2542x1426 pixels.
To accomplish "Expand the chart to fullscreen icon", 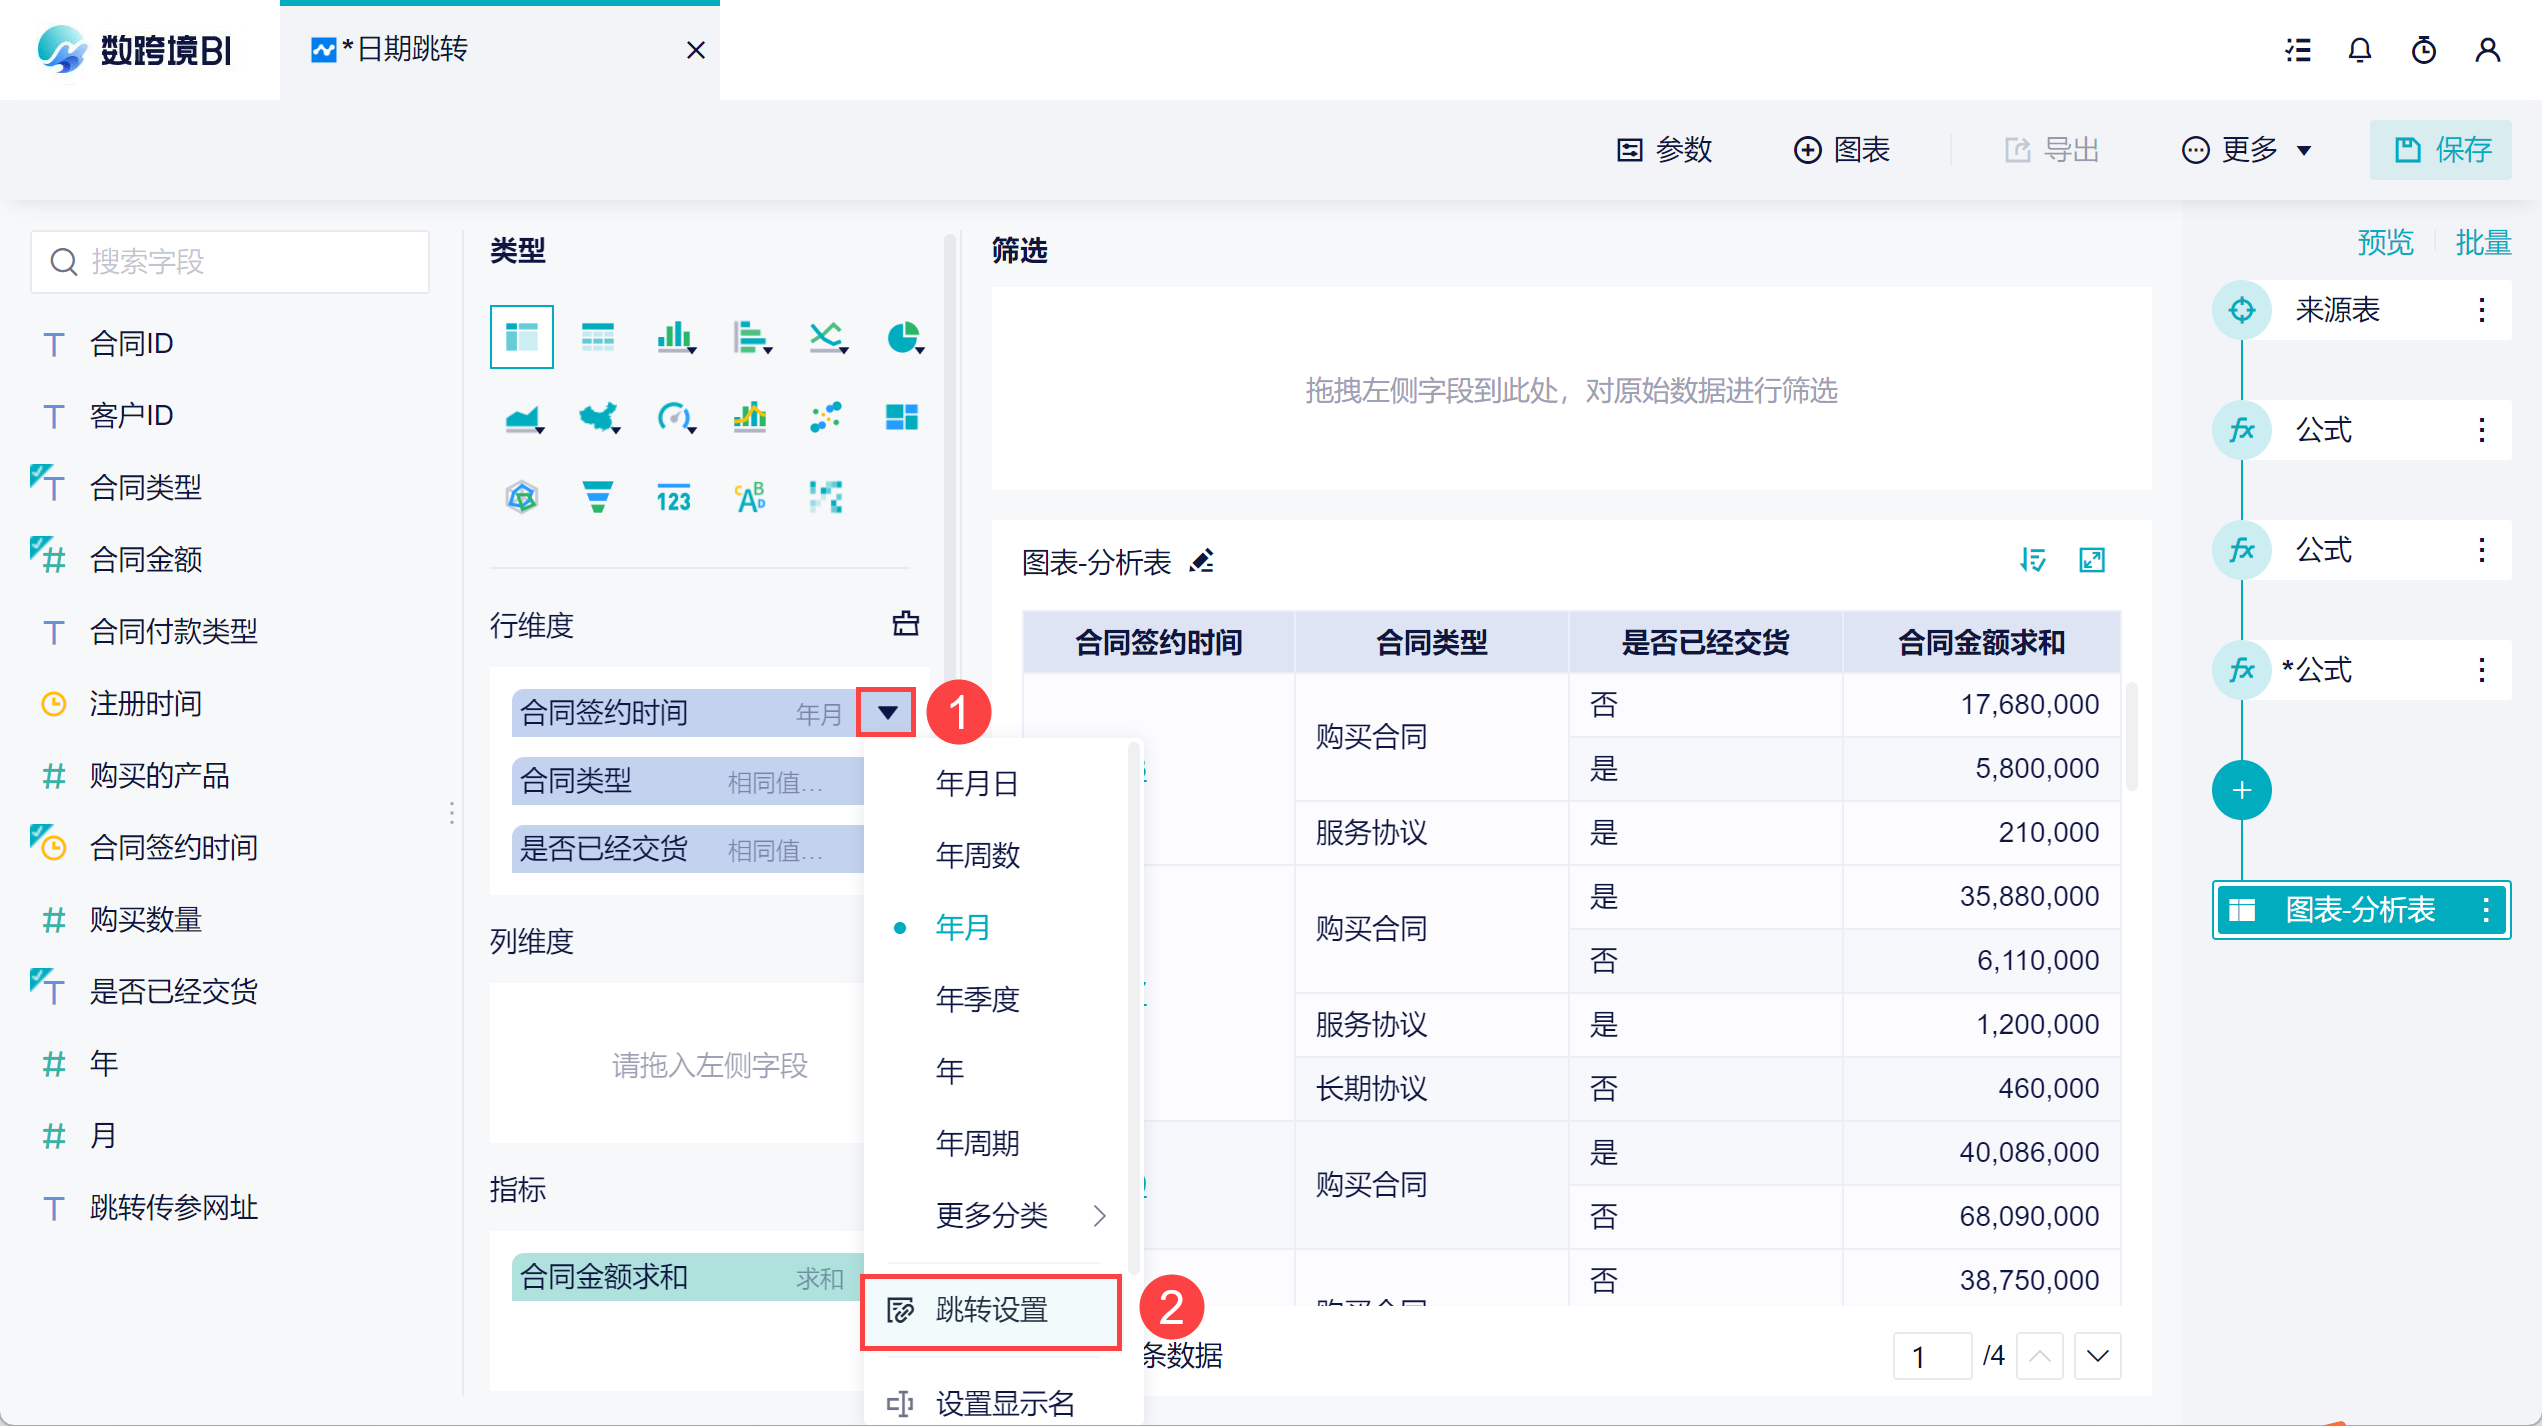I will [x=2092, y=560].
